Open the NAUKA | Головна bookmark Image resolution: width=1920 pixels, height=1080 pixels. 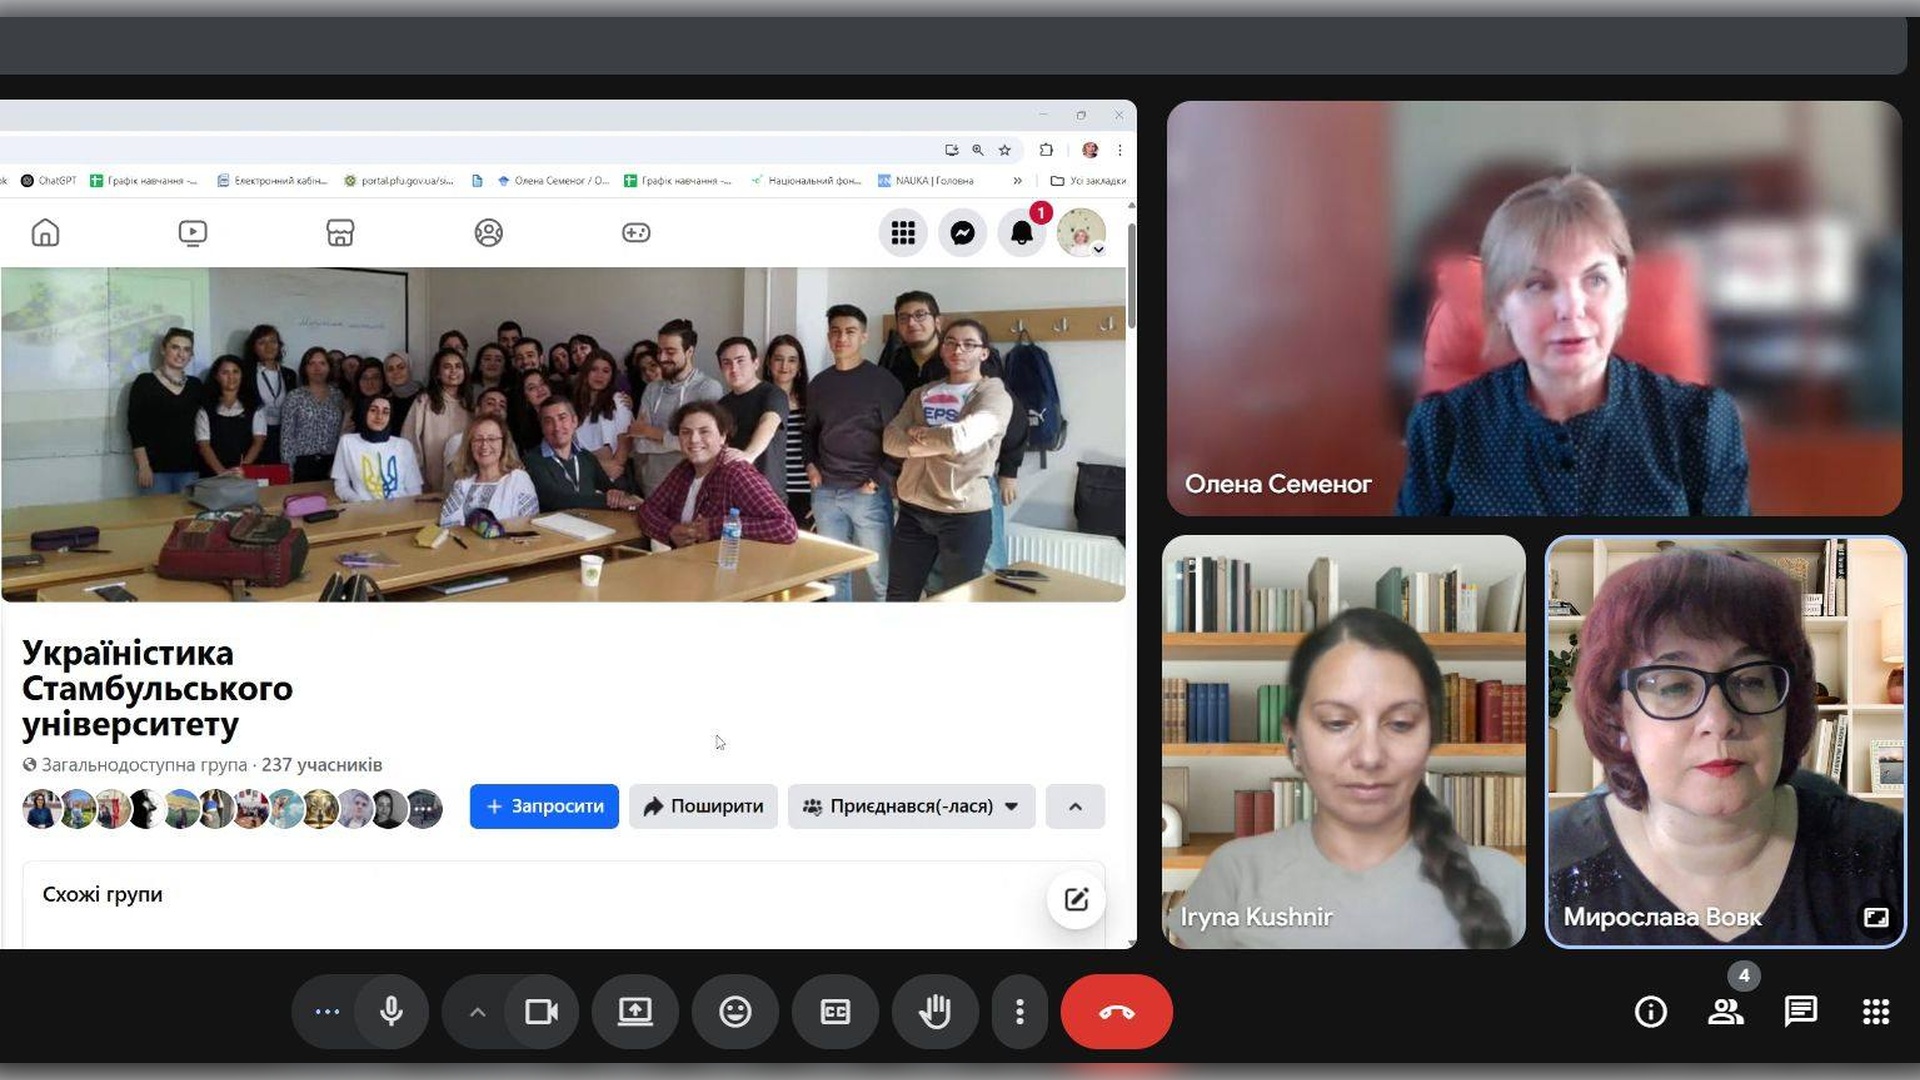coord(926,181)
